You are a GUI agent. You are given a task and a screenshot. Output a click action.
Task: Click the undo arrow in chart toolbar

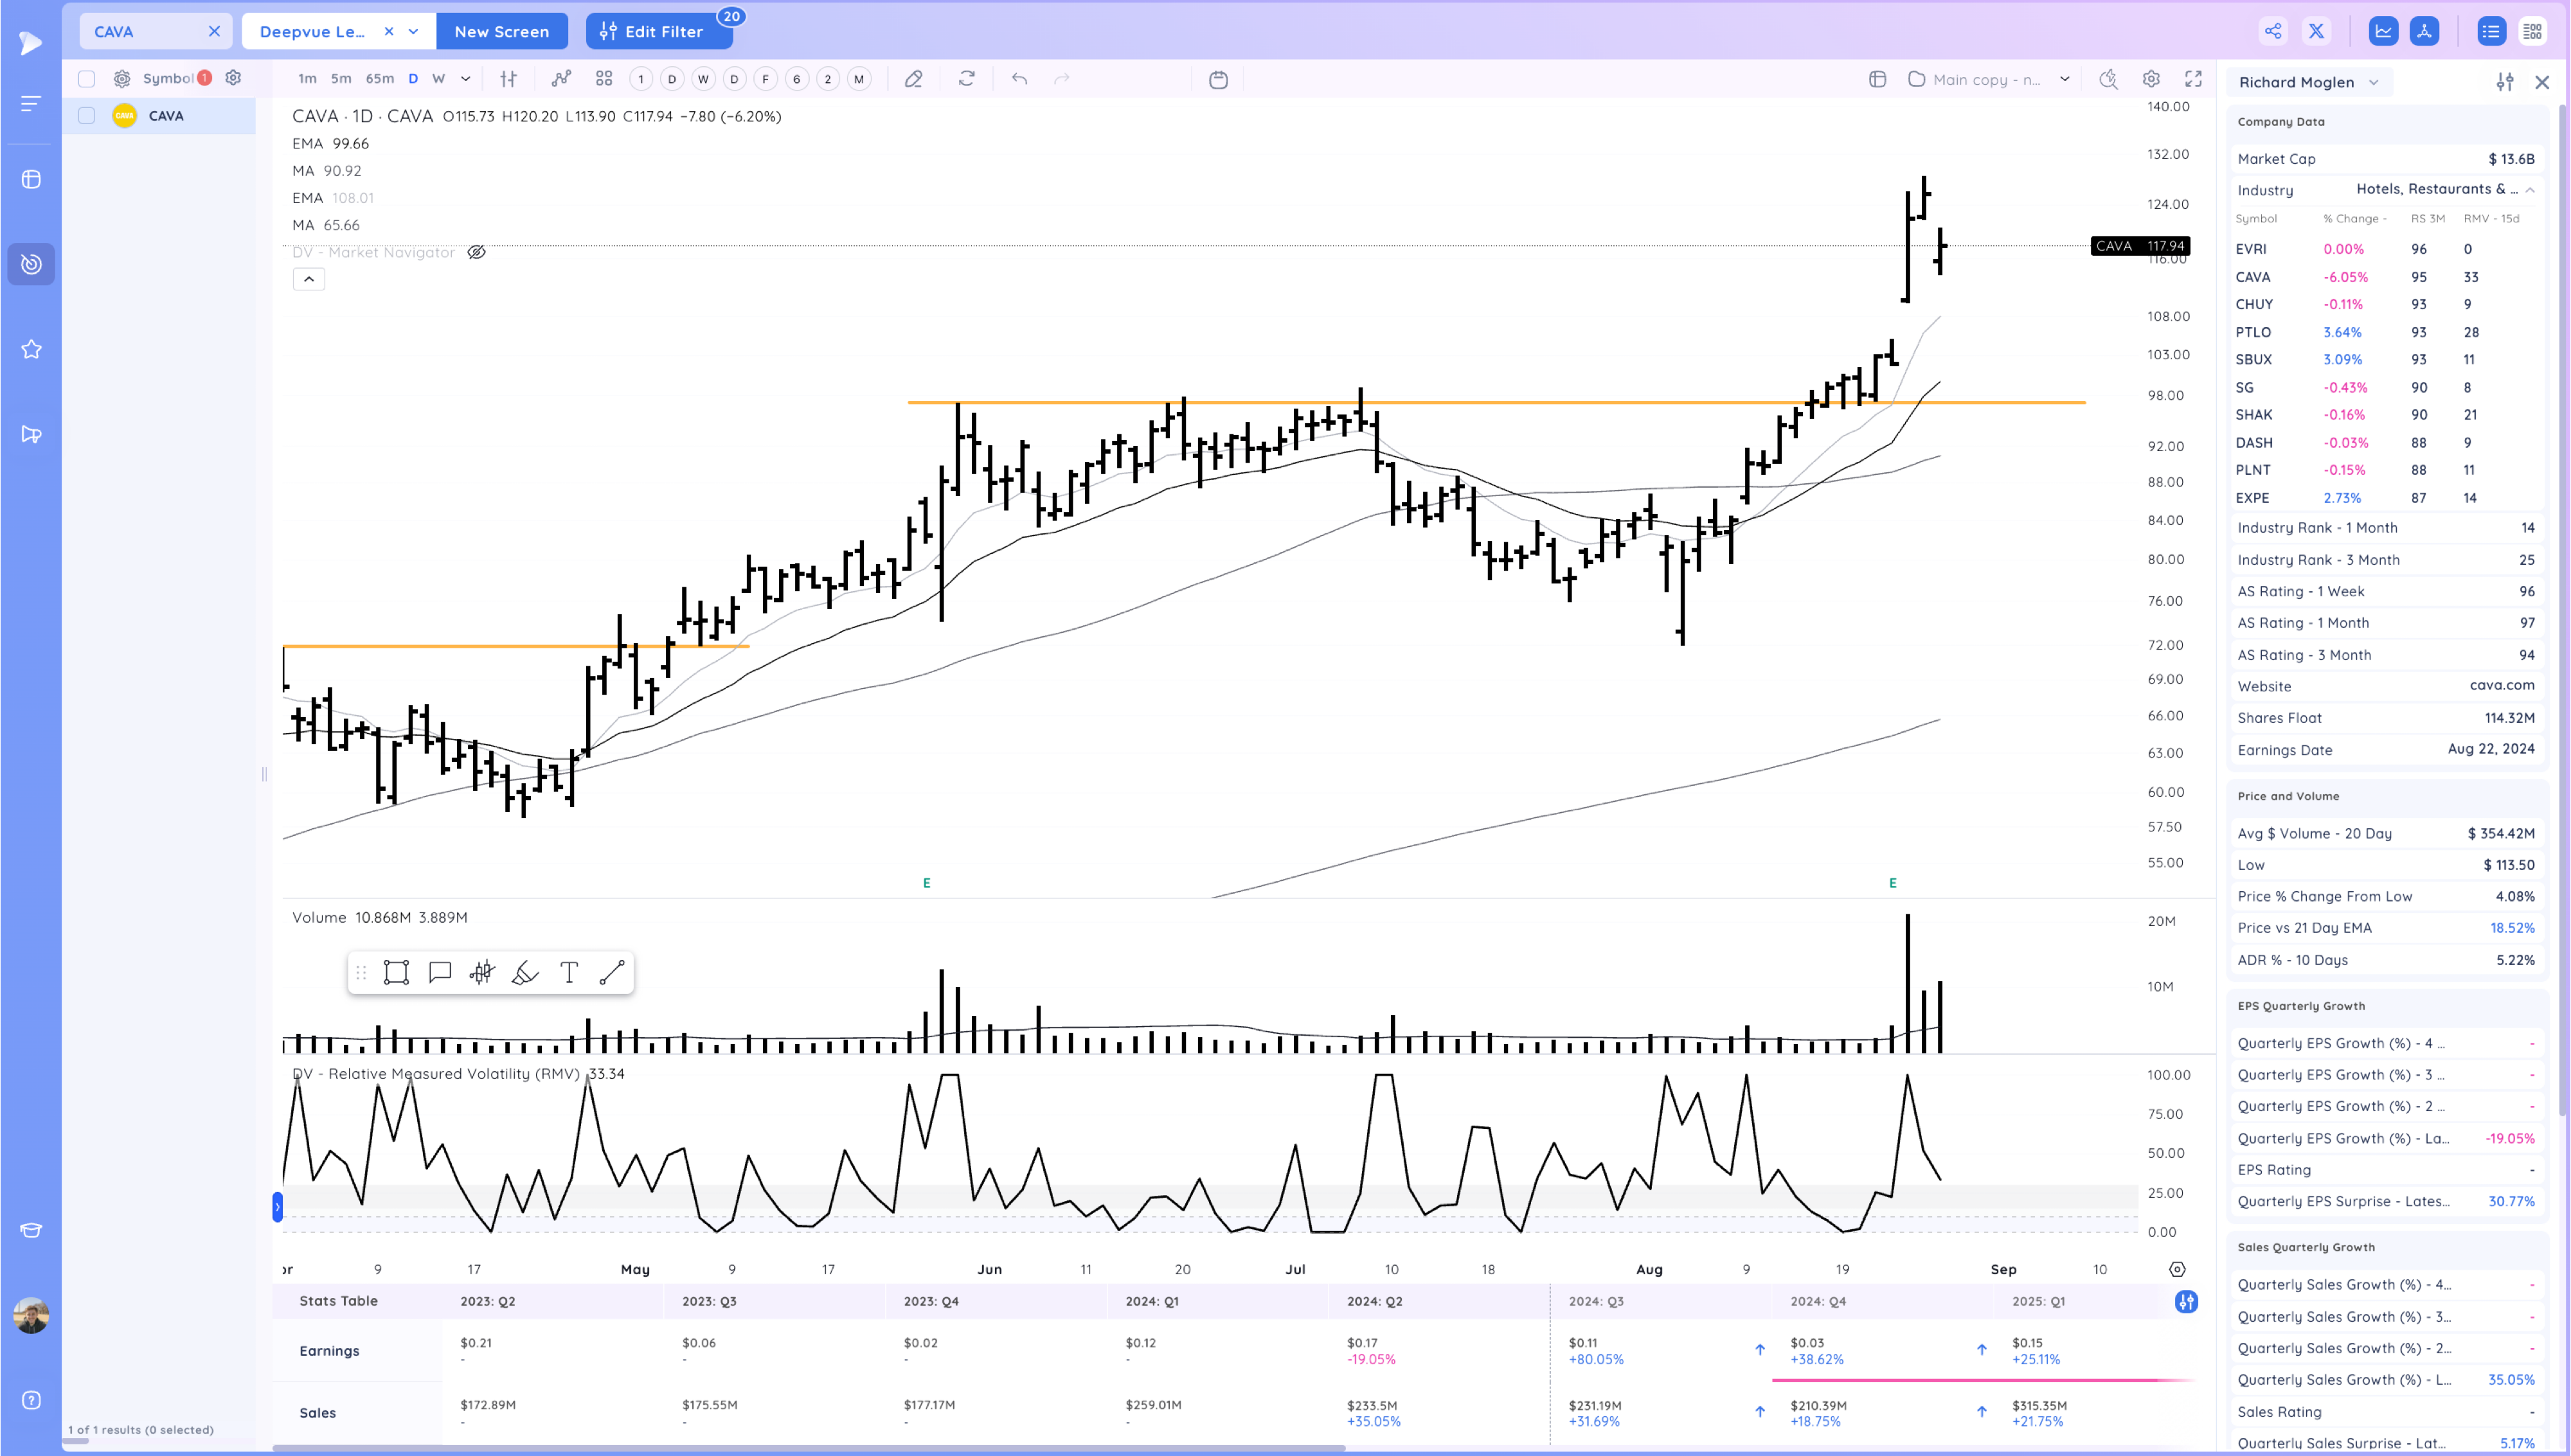pos(1019,79)
